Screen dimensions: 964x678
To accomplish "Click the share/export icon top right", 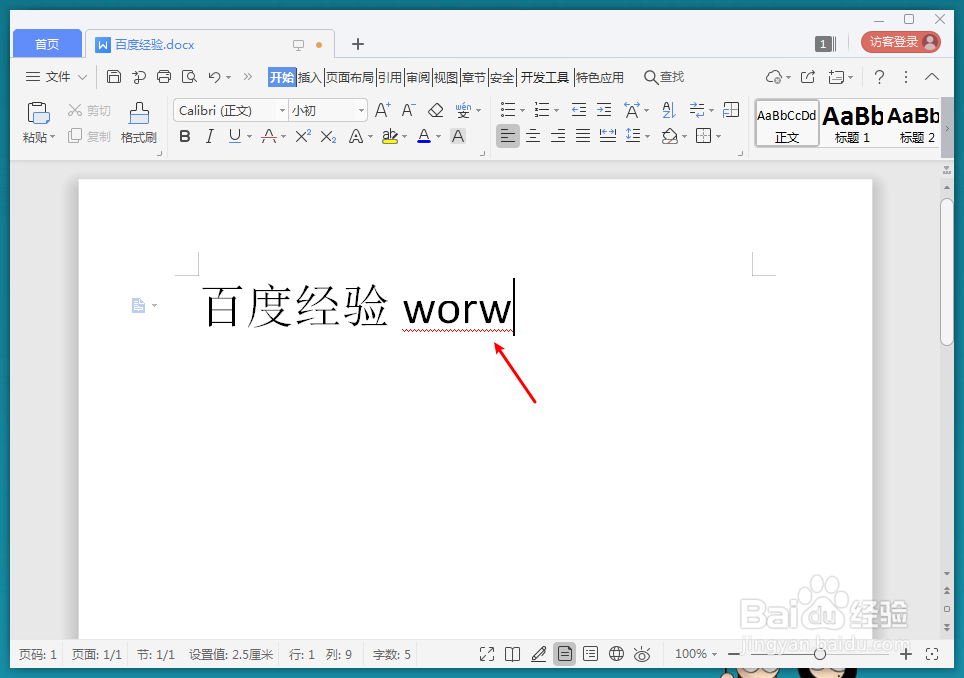I will click(808, 77).
